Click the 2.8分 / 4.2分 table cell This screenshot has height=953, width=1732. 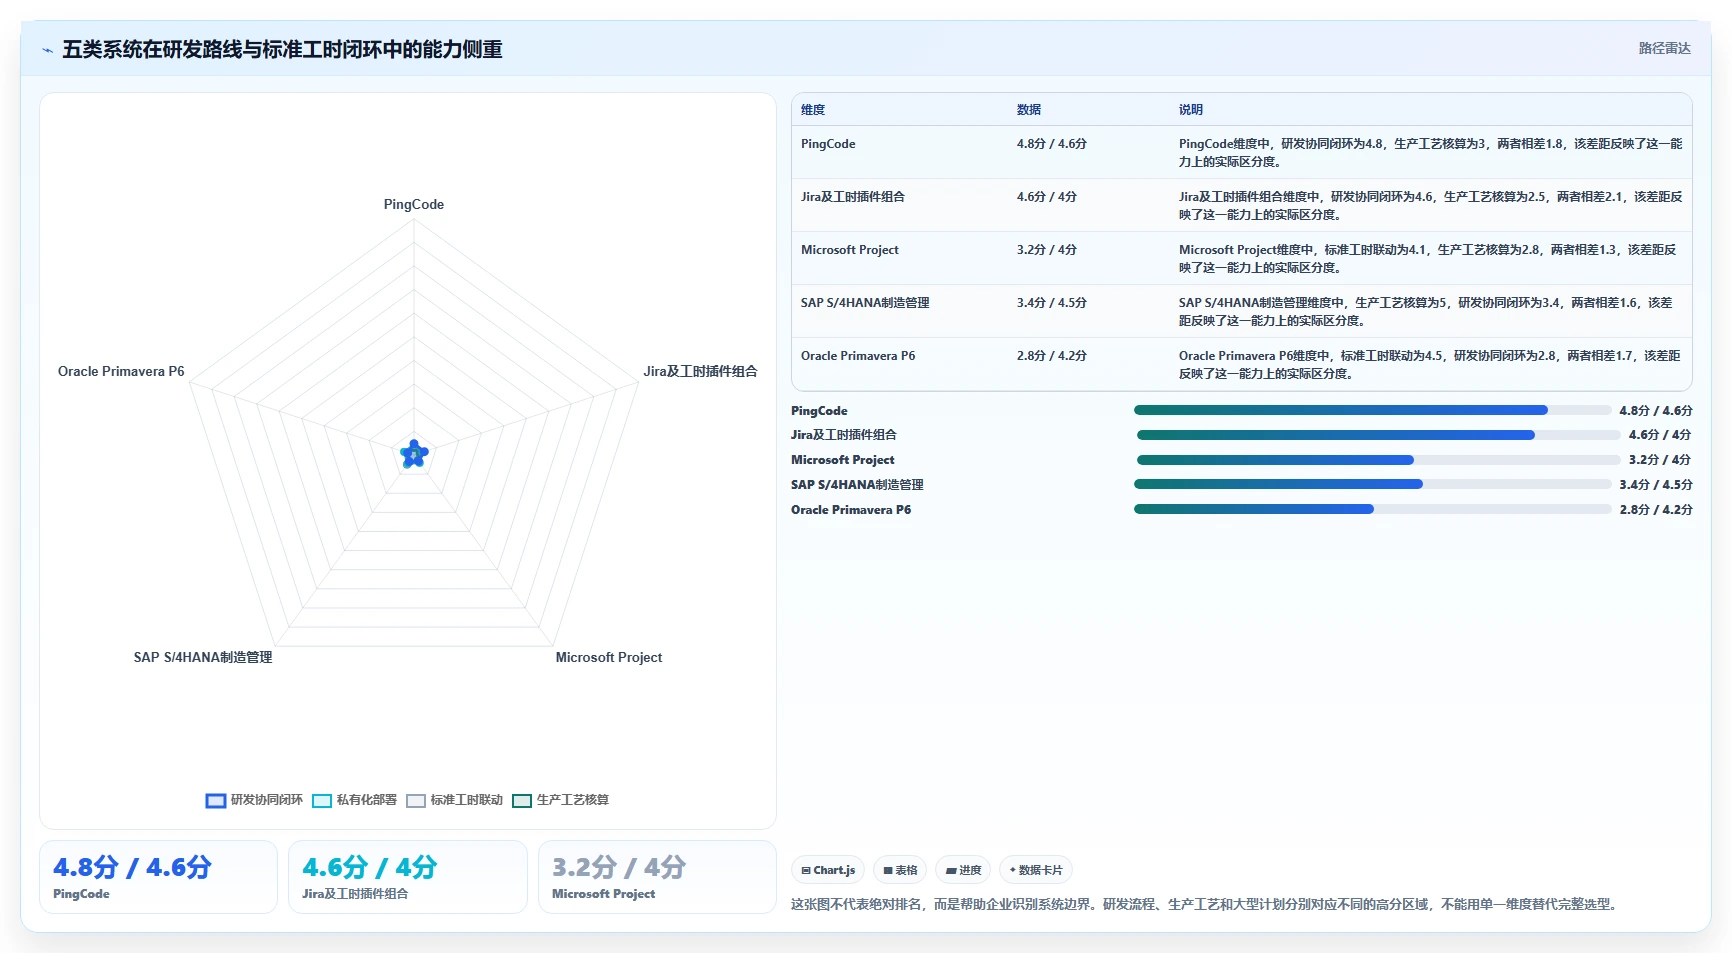[x=1052, y=356]
